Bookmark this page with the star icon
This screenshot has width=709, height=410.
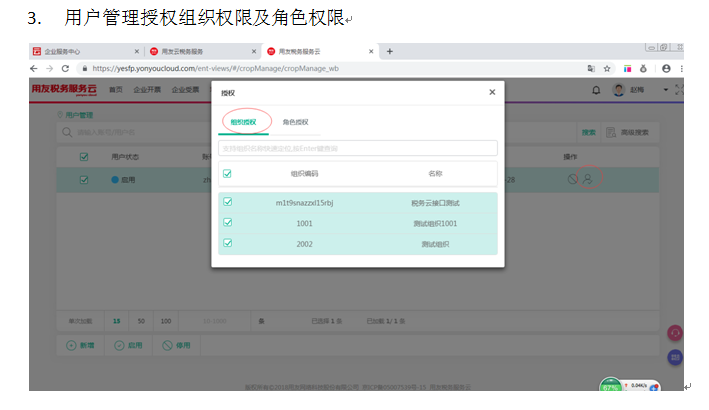coord(607,68)
